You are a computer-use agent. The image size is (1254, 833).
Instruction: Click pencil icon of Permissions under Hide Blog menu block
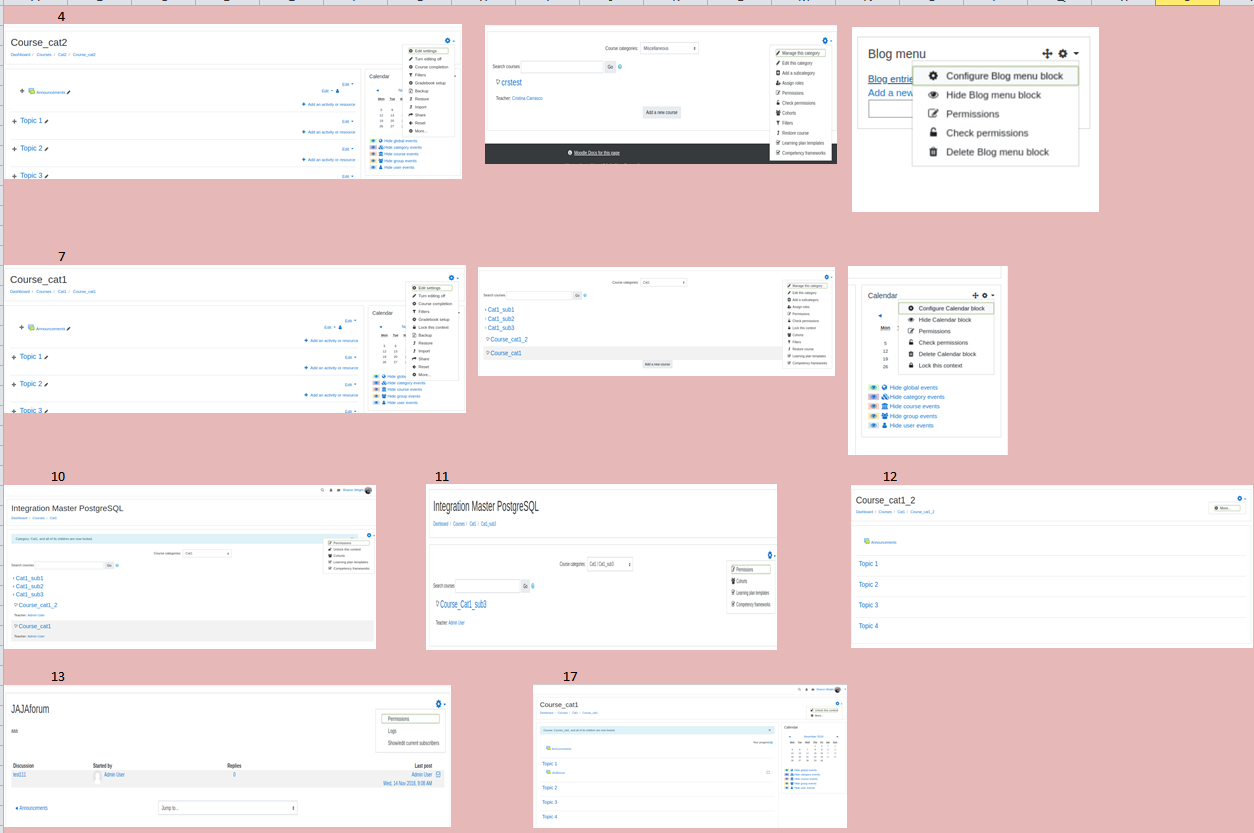point(933,114)
